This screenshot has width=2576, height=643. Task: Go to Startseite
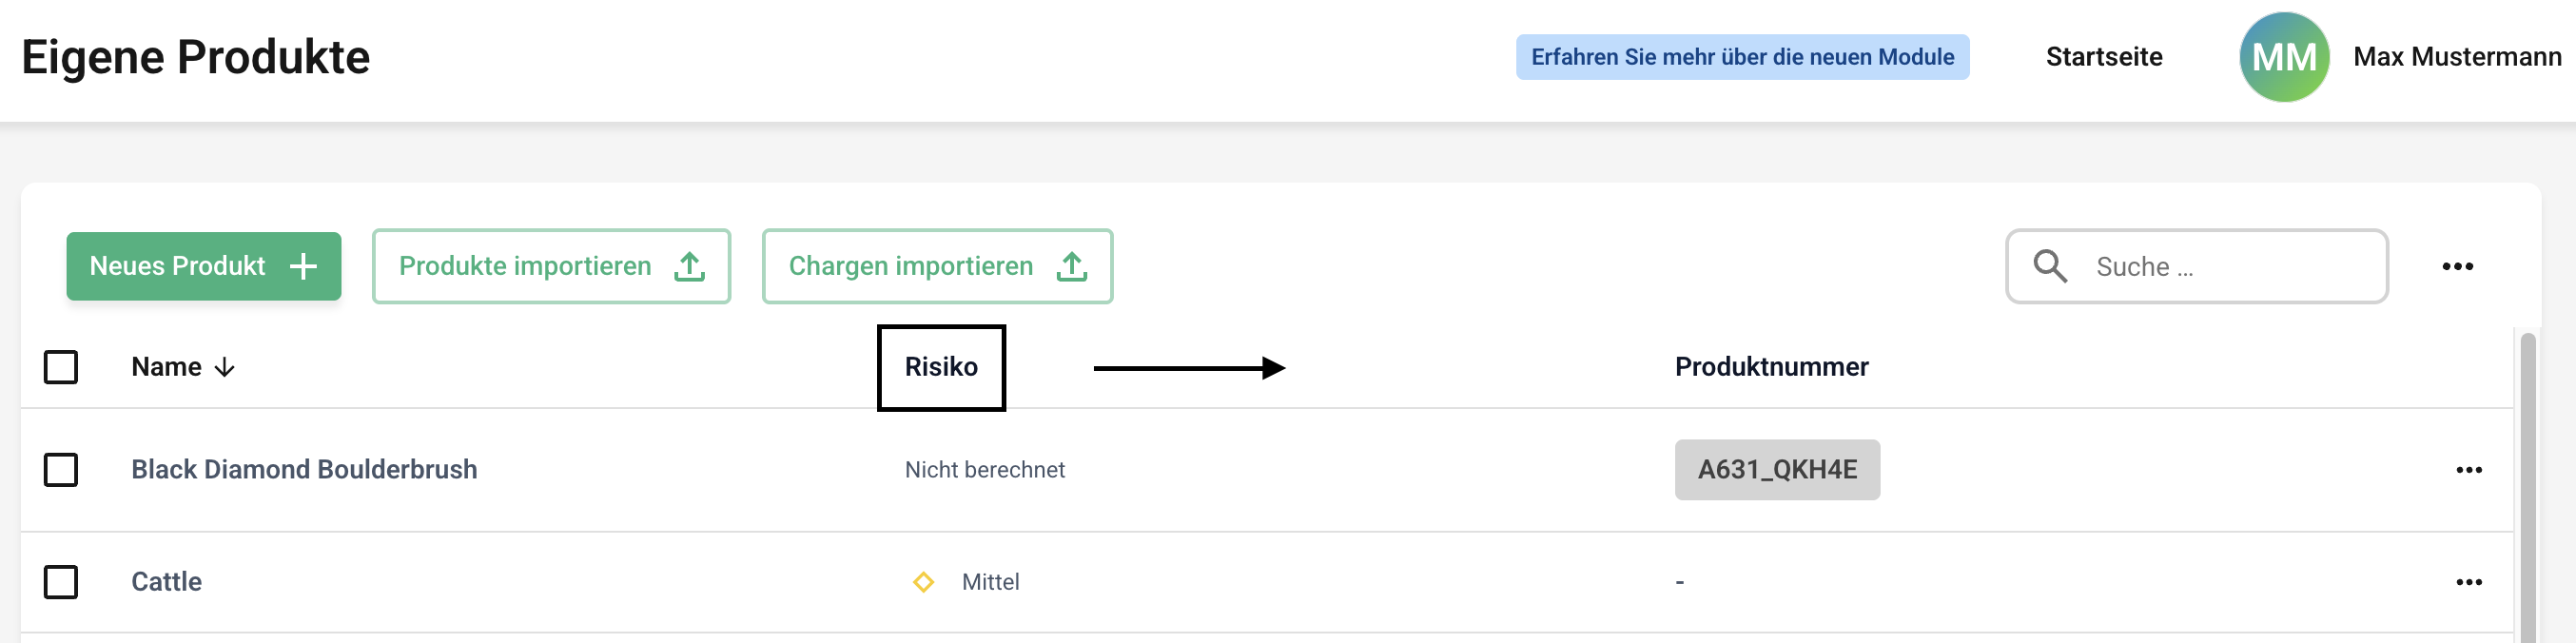pyautogui.click(x=2103, y=57)
